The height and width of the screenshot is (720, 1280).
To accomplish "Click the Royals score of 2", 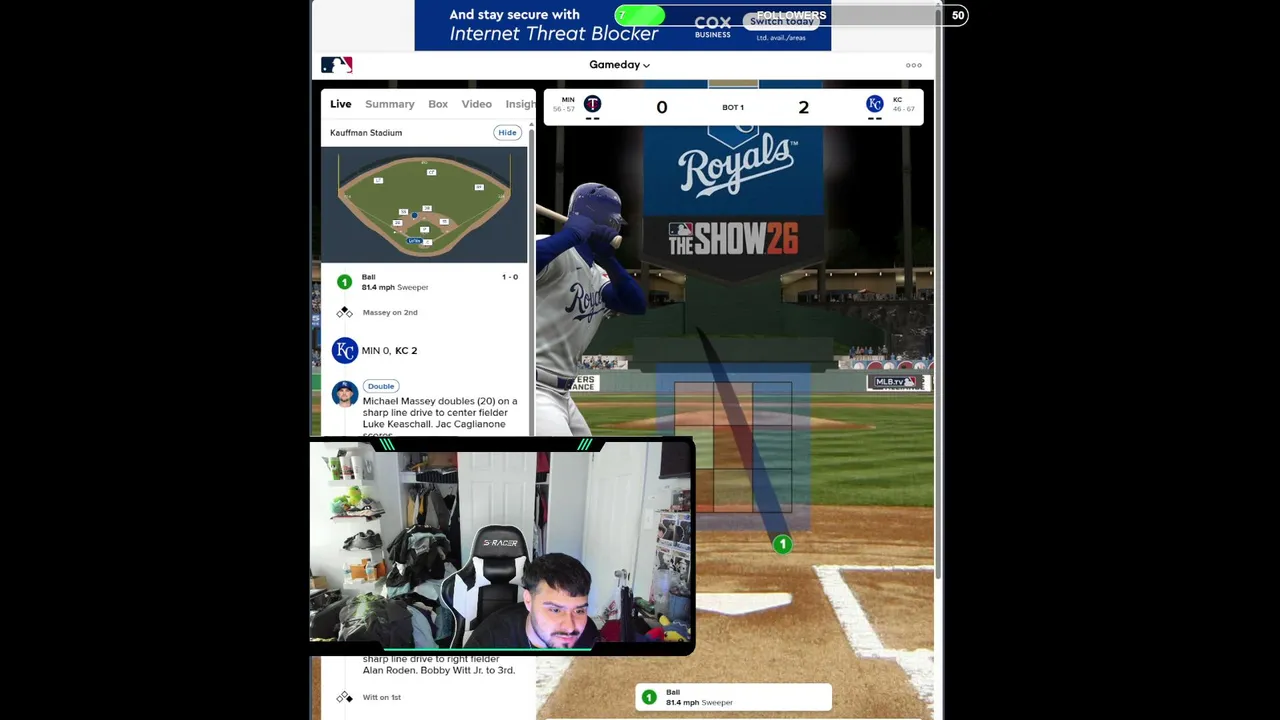I will [x=803, y=108].
